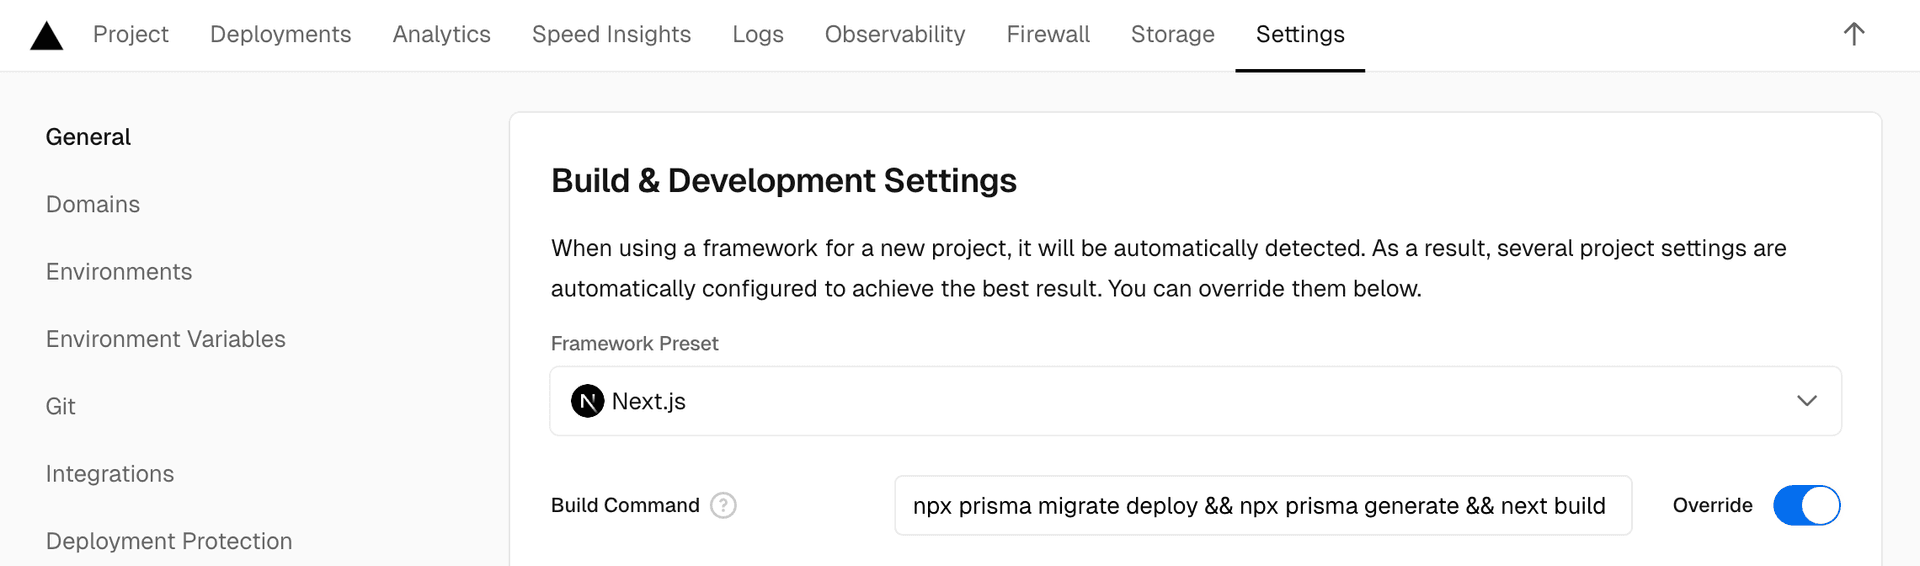This screenshot has height=566, width=1920.
Task: Open the Project tab
Action: 130,34
